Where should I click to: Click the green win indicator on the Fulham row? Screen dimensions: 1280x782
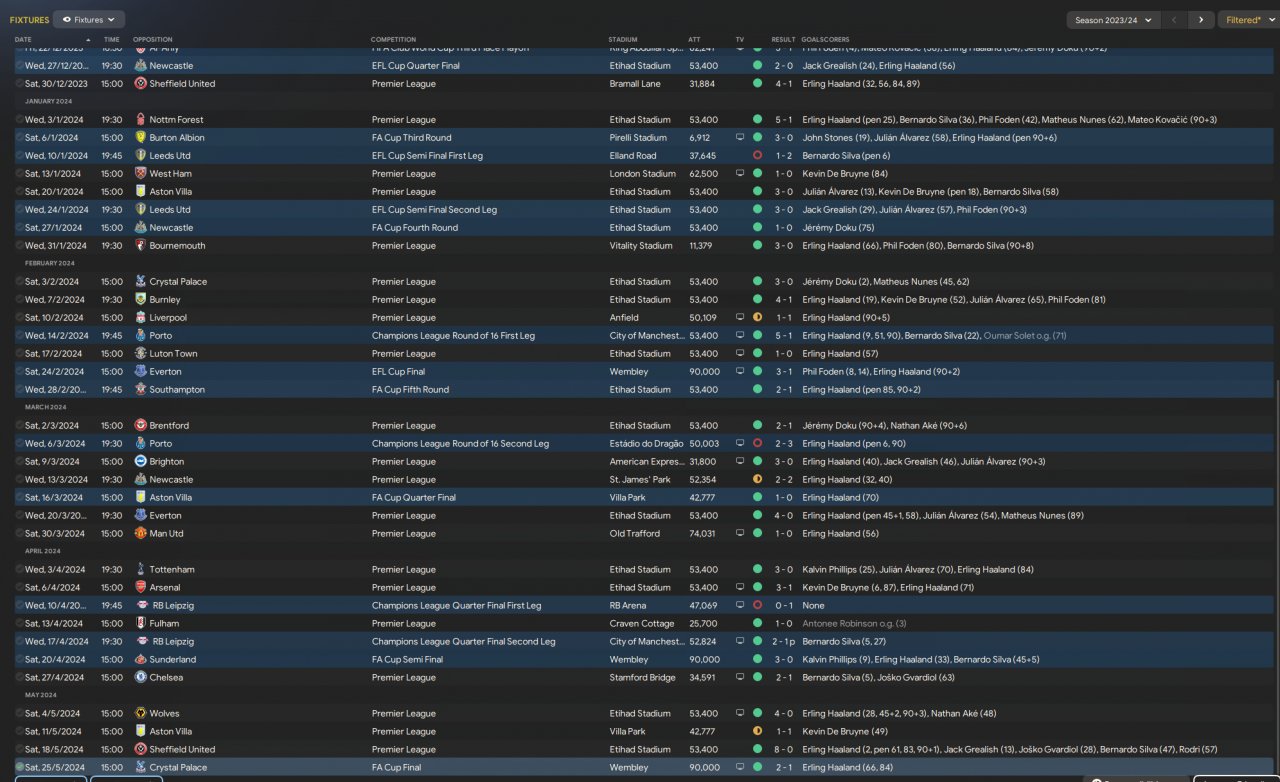coord(757,624)
